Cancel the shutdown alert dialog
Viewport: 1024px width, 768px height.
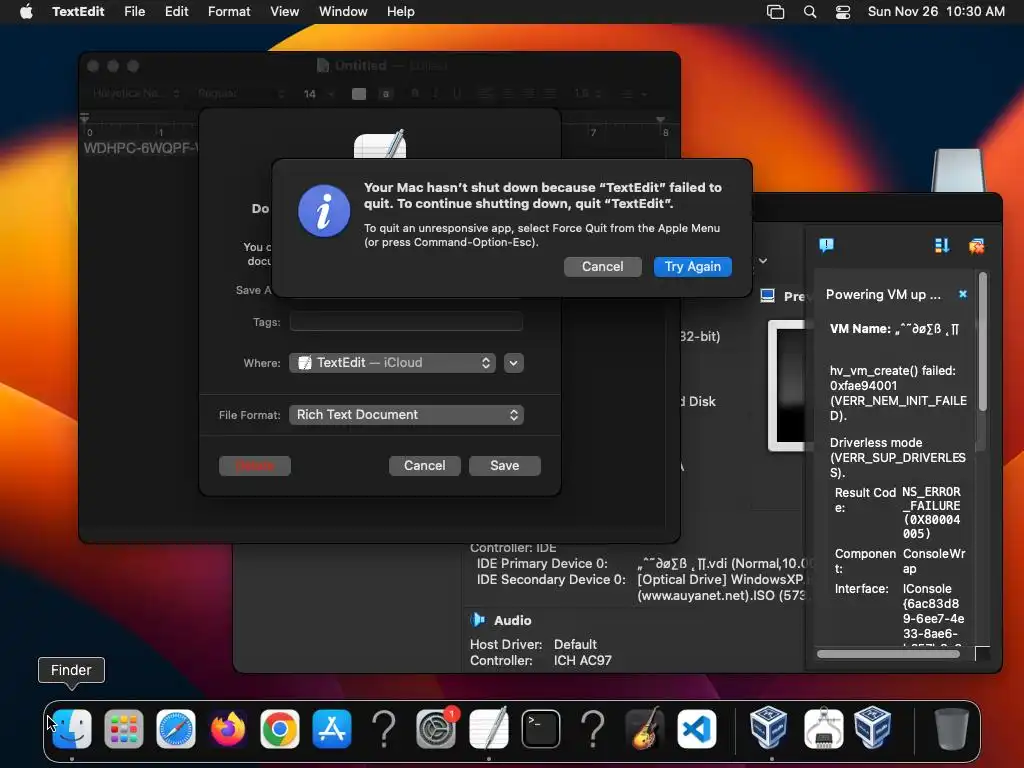(x=602, y=266)
